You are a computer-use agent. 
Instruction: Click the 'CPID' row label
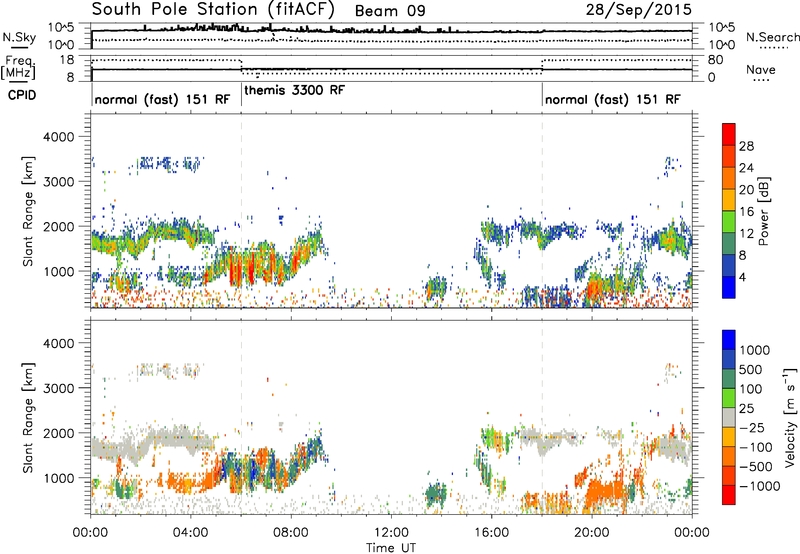(x=22, y=95)
